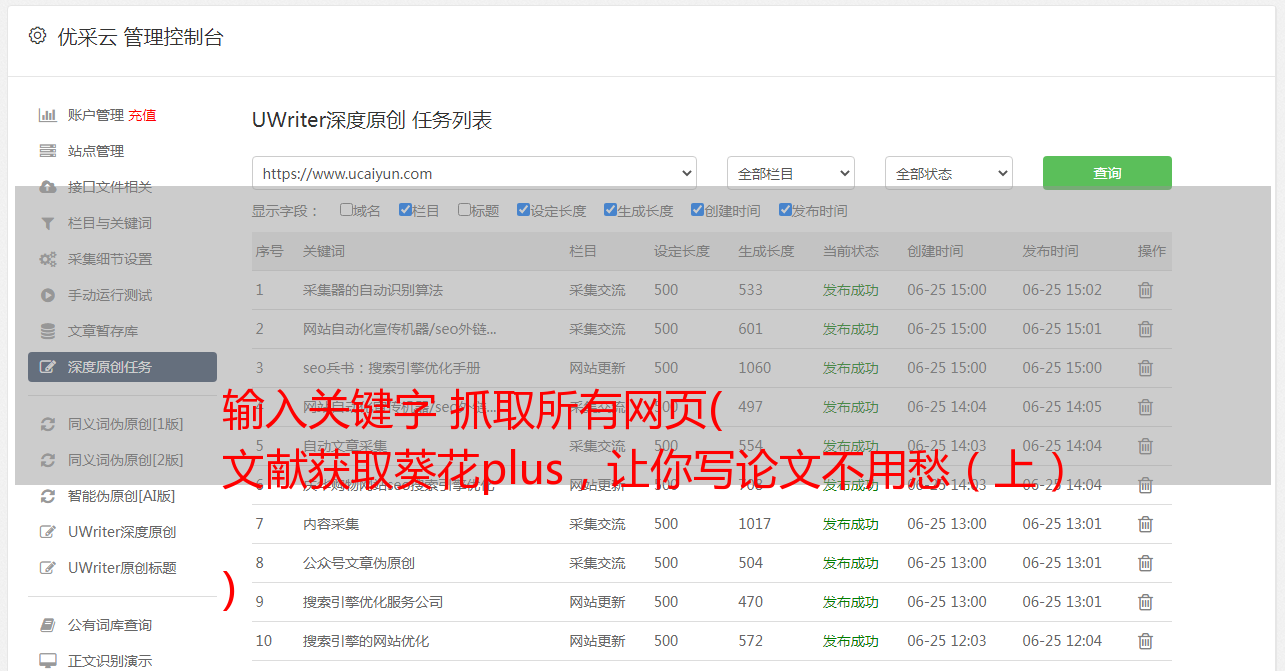The image size is (1285, 671).
Task: Open the 全部状态 dropdown
Action: [949, 173]
